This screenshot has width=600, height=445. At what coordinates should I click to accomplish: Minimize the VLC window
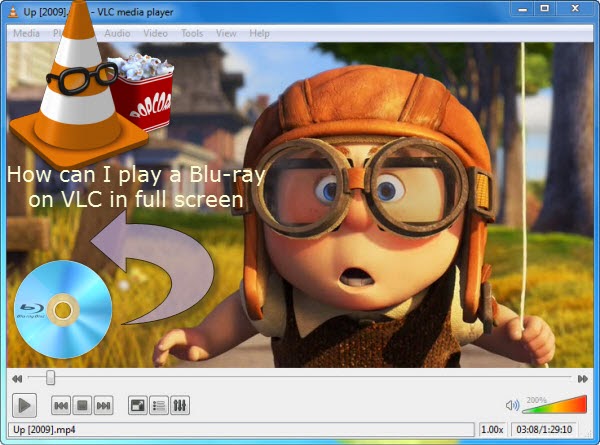click(523, 9)
